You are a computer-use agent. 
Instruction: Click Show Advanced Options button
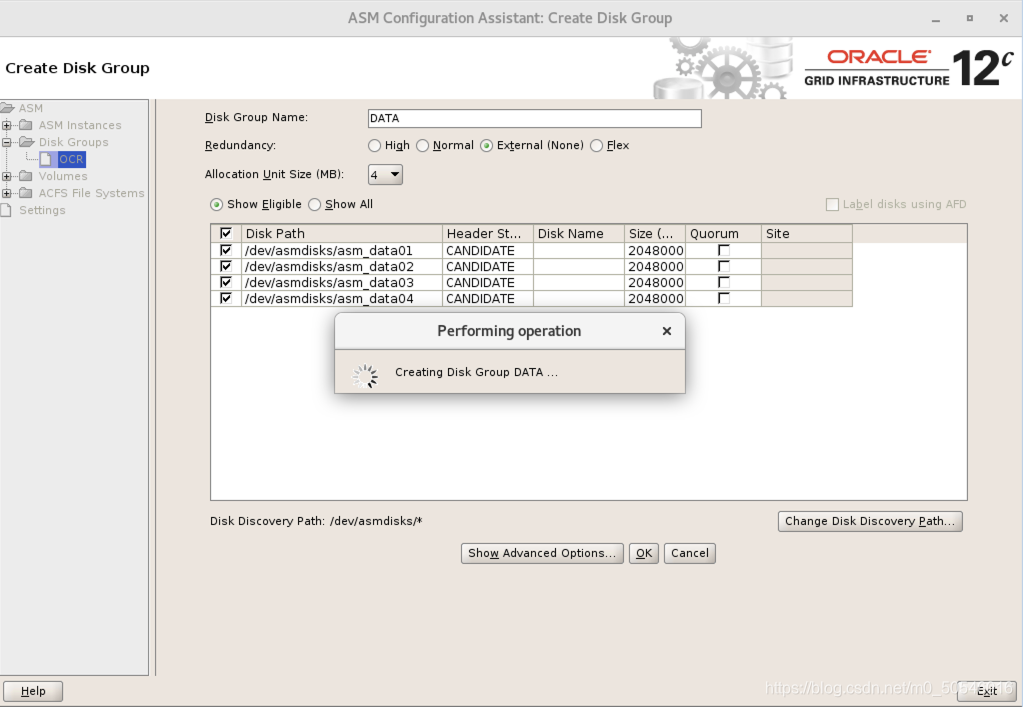pyautogui.click(x=542, y=553)
